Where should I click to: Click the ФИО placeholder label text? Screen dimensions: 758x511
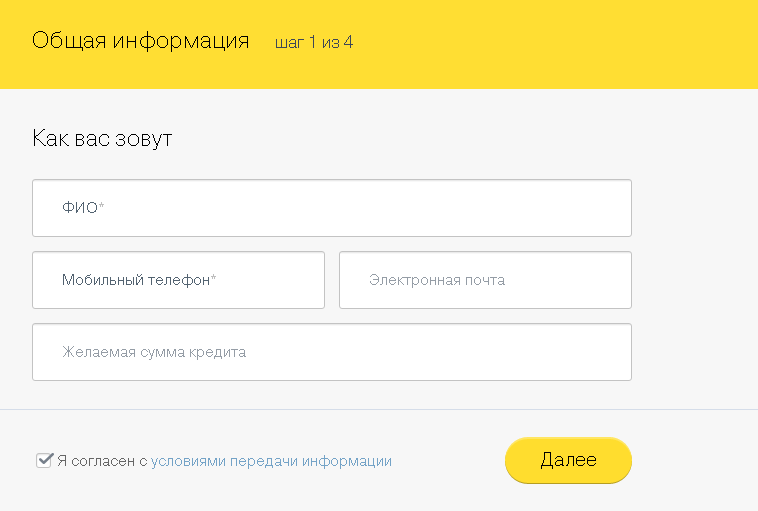(x=79, y=208)
